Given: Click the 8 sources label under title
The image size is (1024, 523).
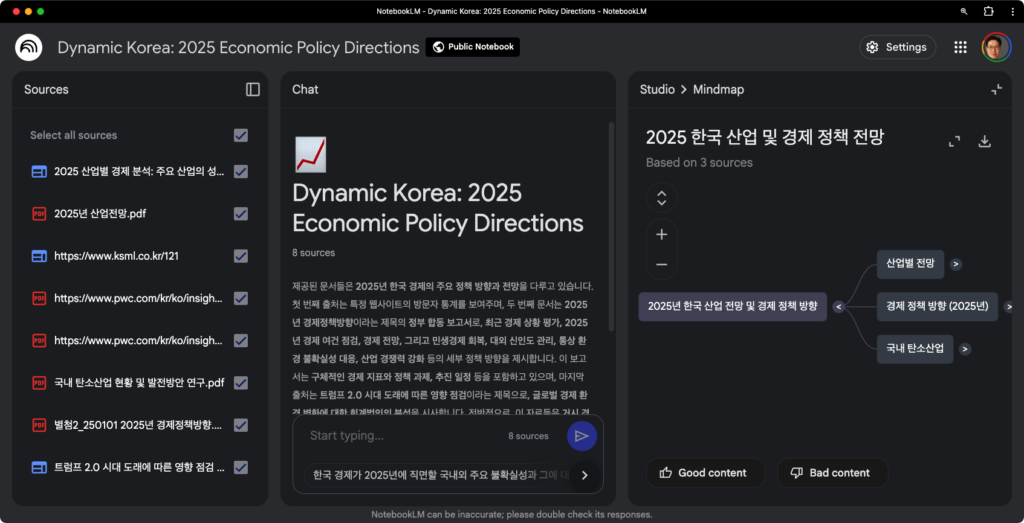Looking at the screenshot, I should [x=313, y=253].
